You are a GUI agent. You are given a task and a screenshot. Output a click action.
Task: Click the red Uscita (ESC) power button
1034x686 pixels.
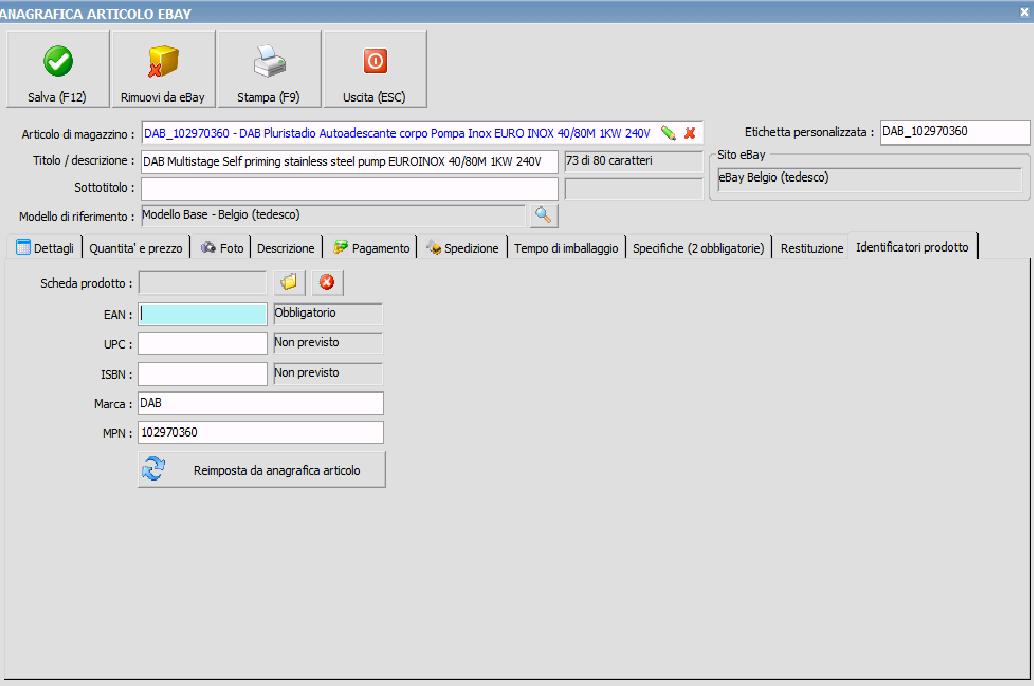point(375,69)
